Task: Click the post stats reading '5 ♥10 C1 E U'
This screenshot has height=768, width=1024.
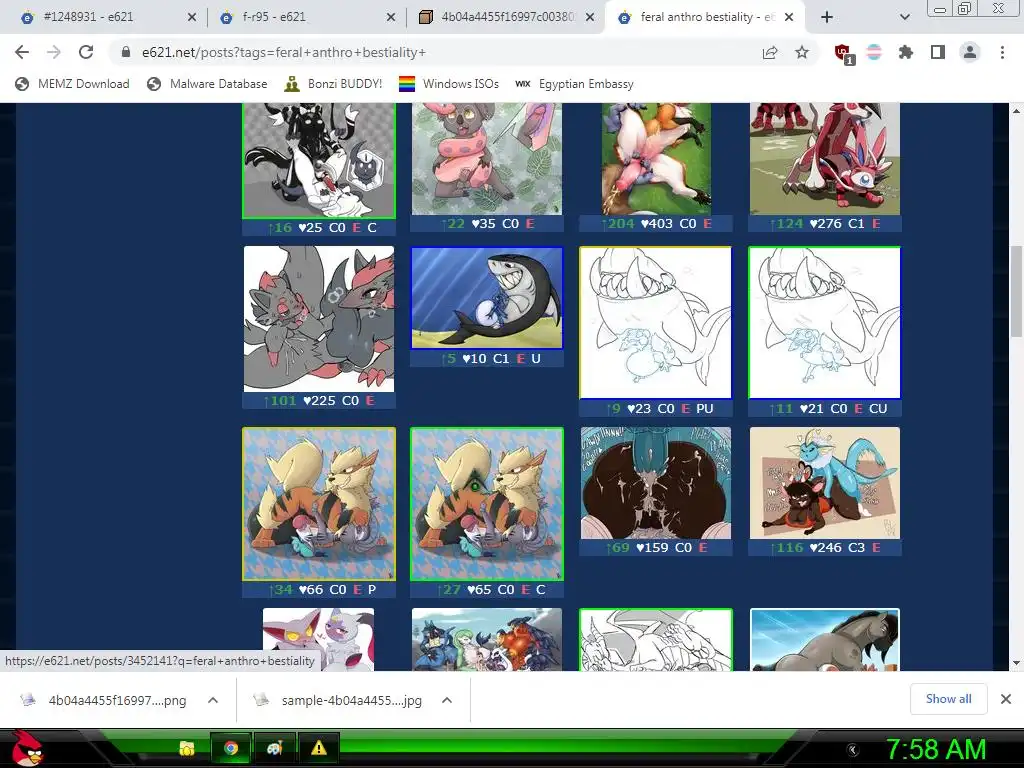Action: coord(487,359)
